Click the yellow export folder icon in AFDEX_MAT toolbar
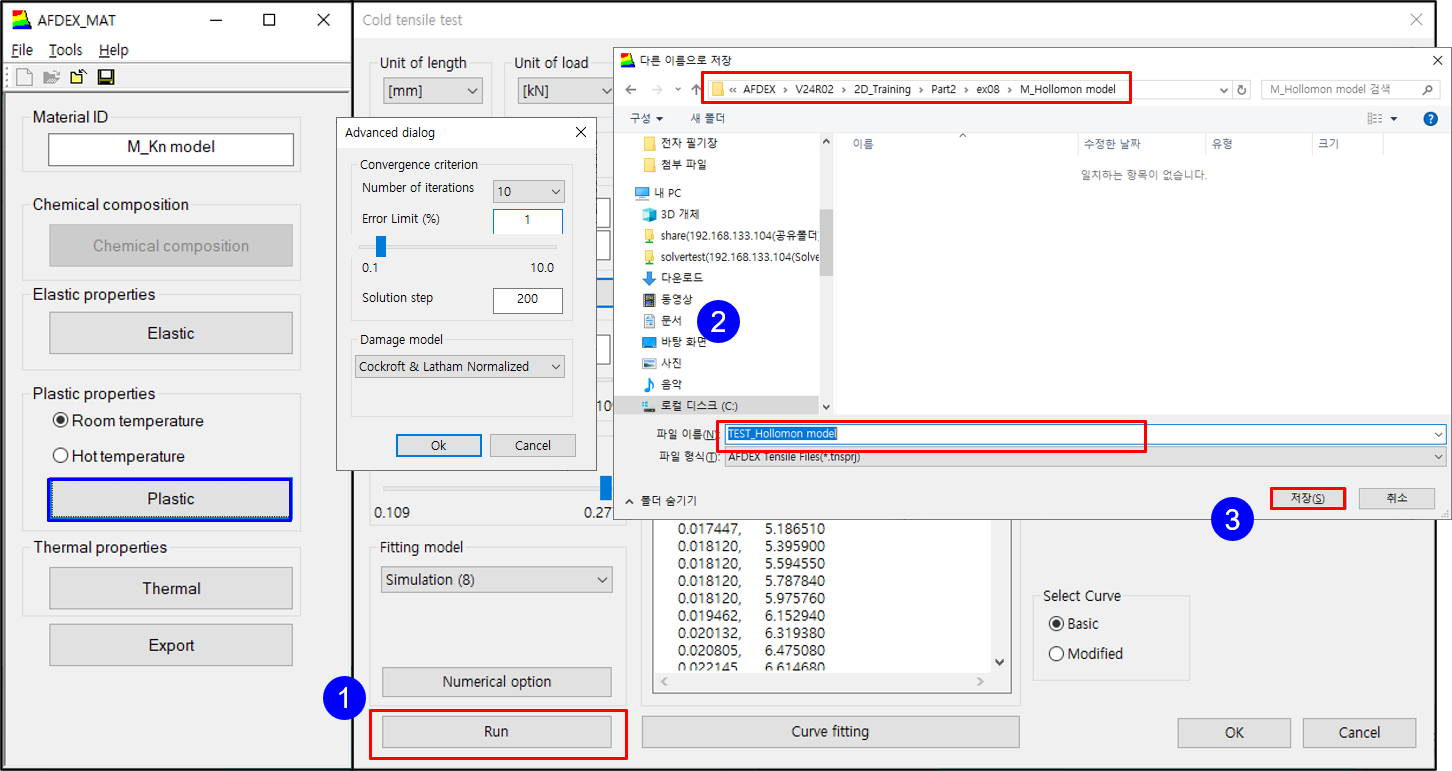Image resolution: width=1452 pixels, height=771 pixels. point(78,77)
